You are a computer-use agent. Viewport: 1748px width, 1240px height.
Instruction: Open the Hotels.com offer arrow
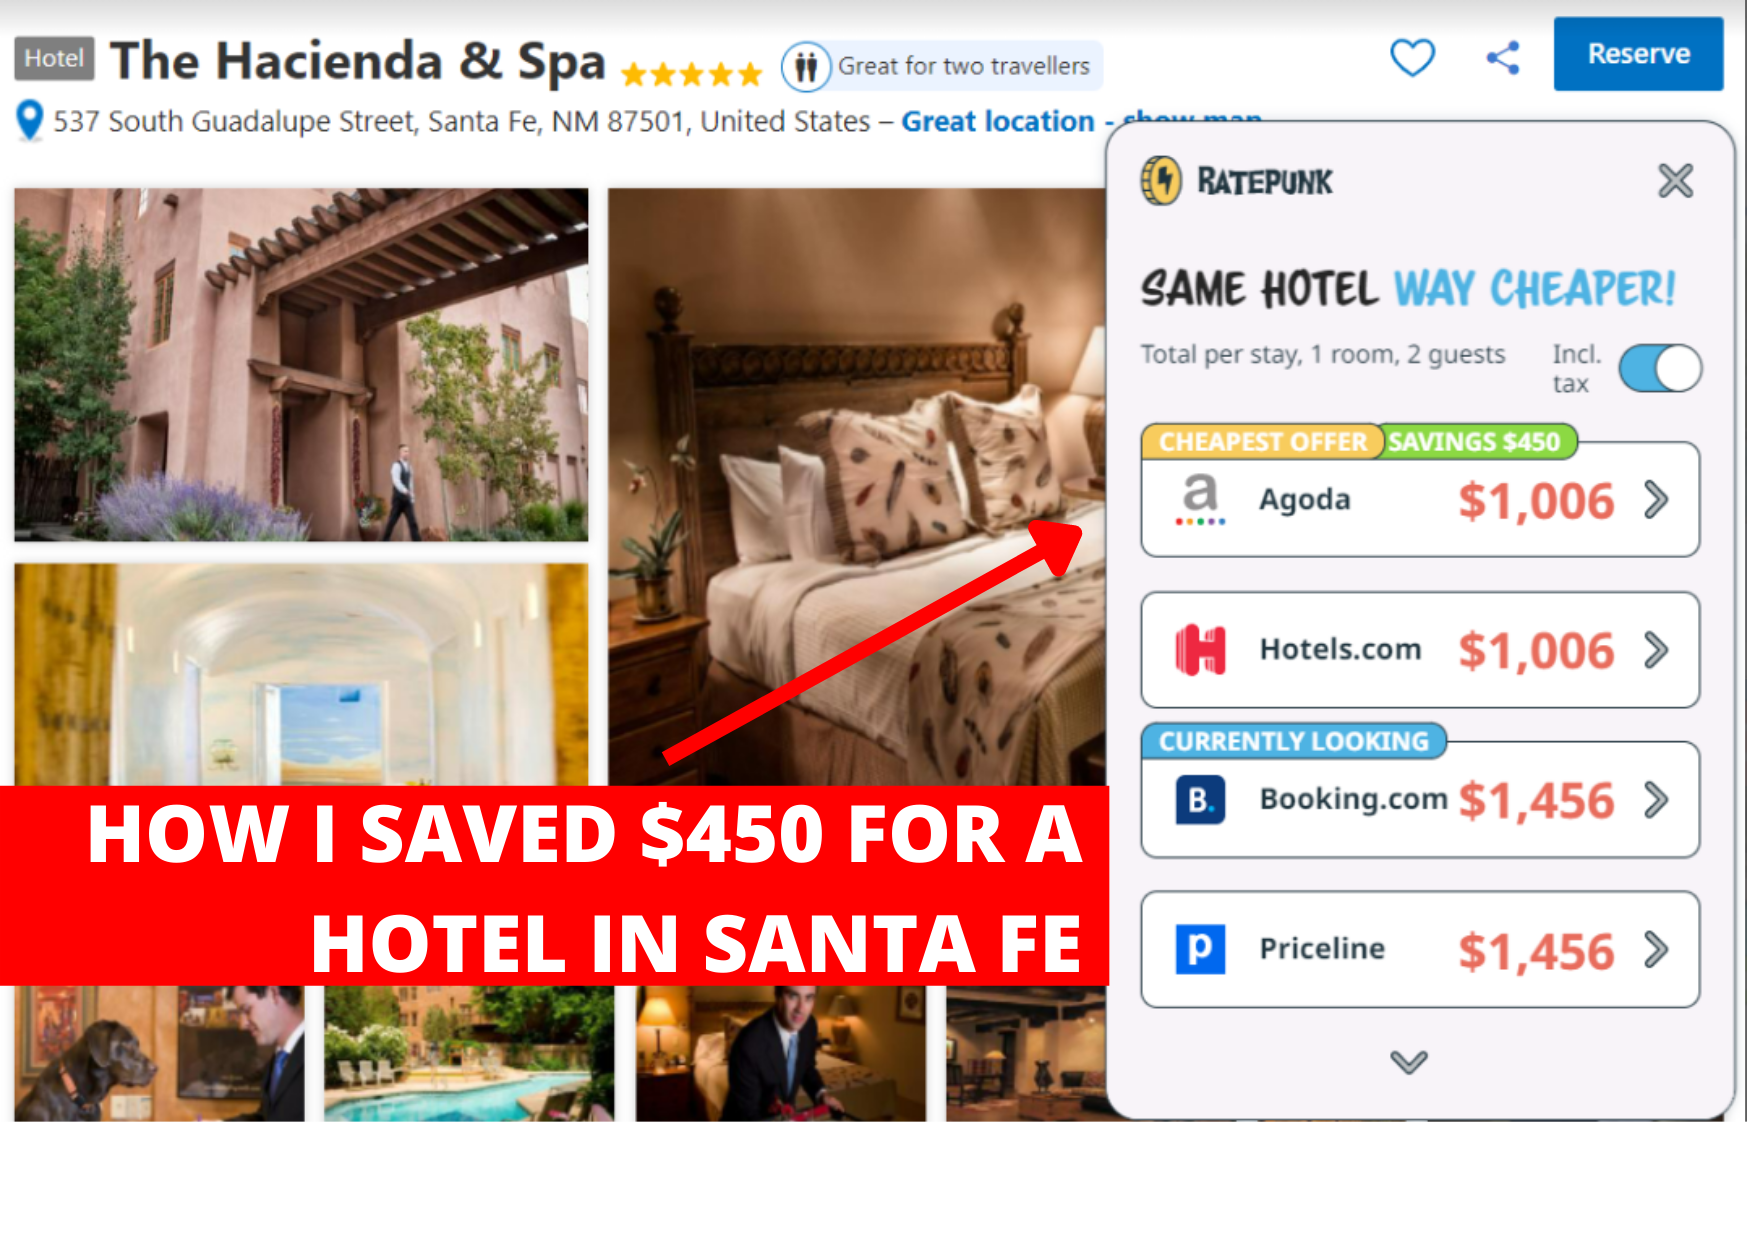1657,650
